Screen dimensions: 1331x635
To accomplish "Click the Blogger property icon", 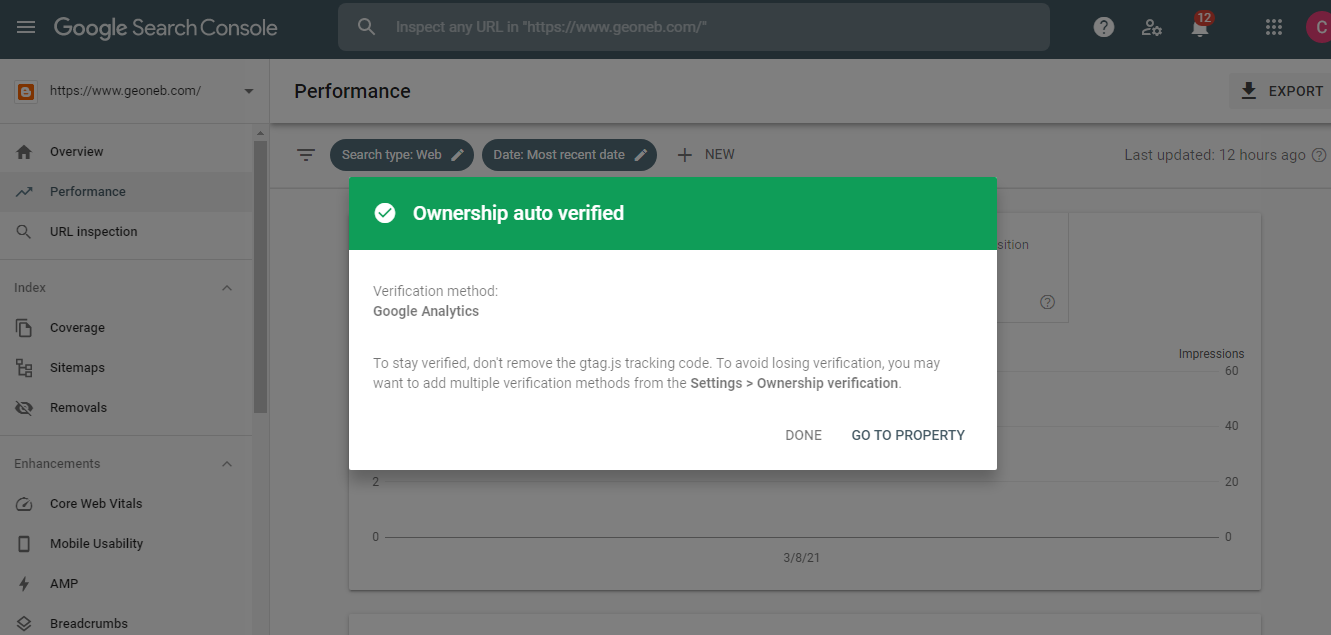I will (x=25, y=91).
